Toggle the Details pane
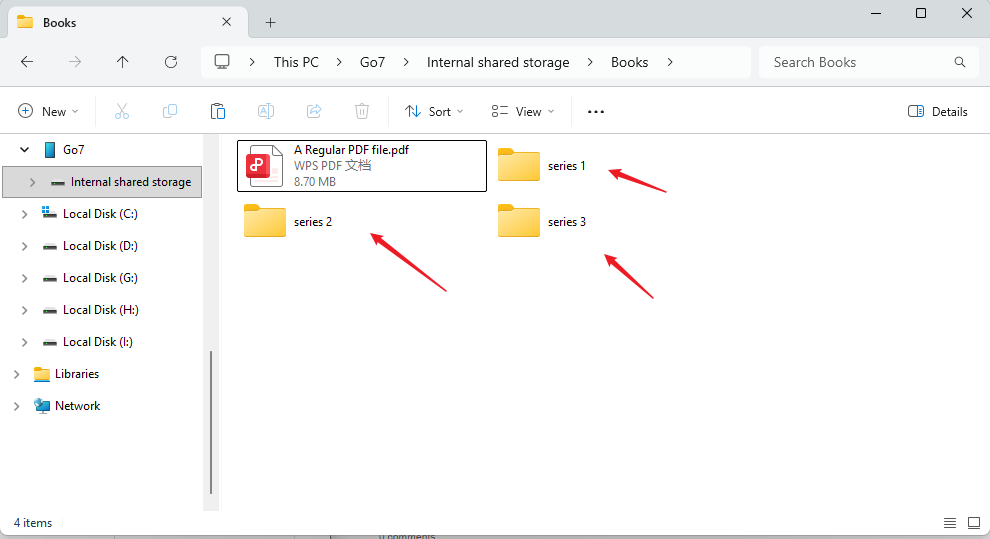This screenshot has height=539, width=990. pos(937,112)
